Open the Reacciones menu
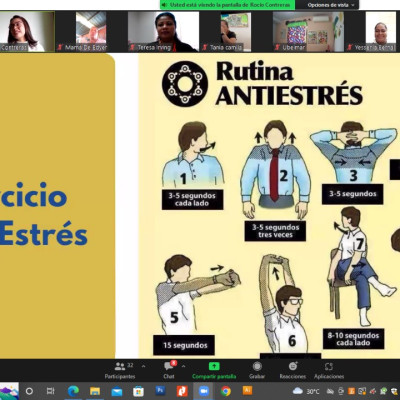400x400 pixels. pos(293,370)
